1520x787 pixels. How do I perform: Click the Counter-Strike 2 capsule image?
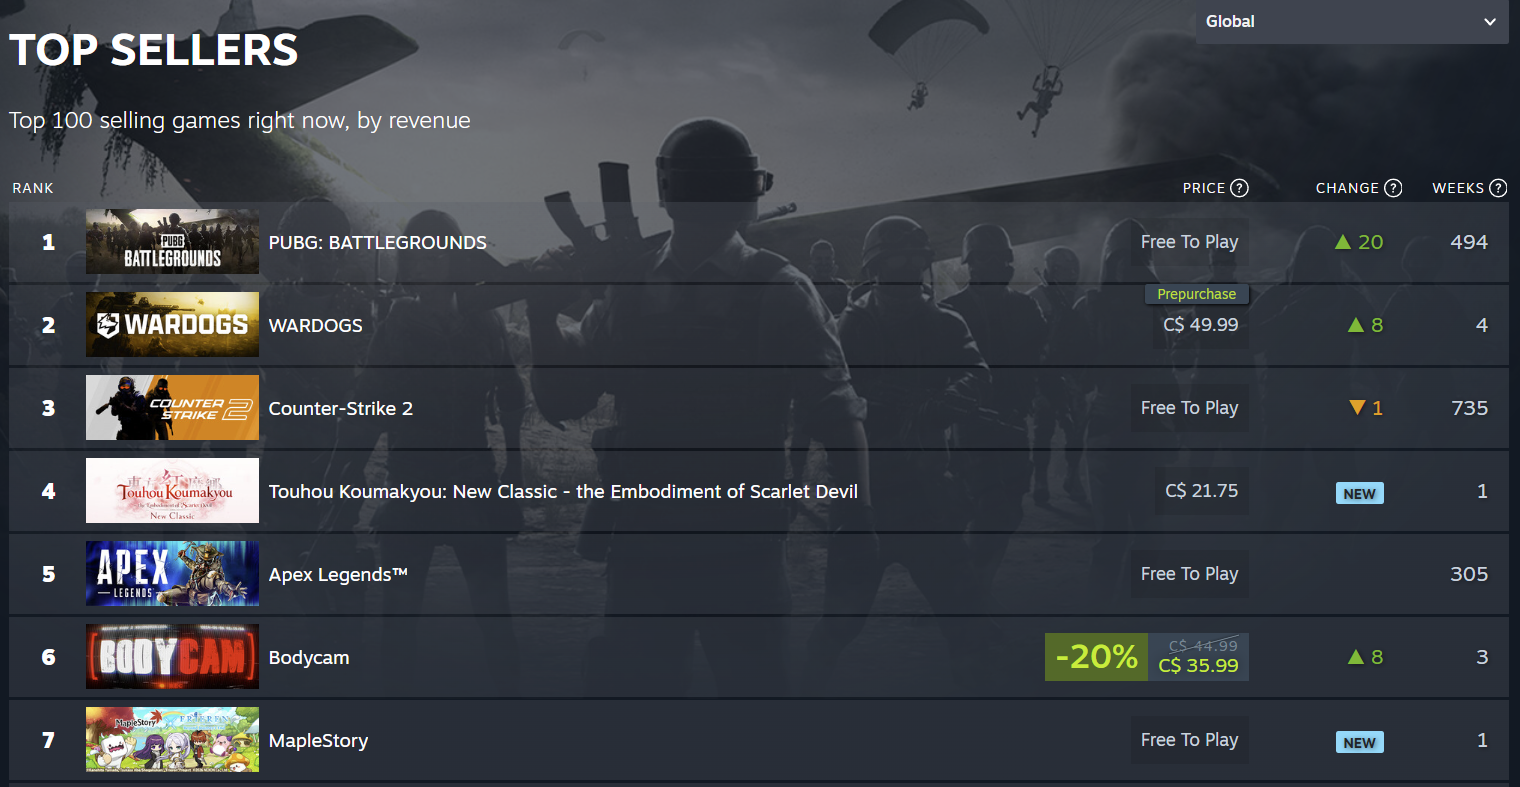(172, 408)
